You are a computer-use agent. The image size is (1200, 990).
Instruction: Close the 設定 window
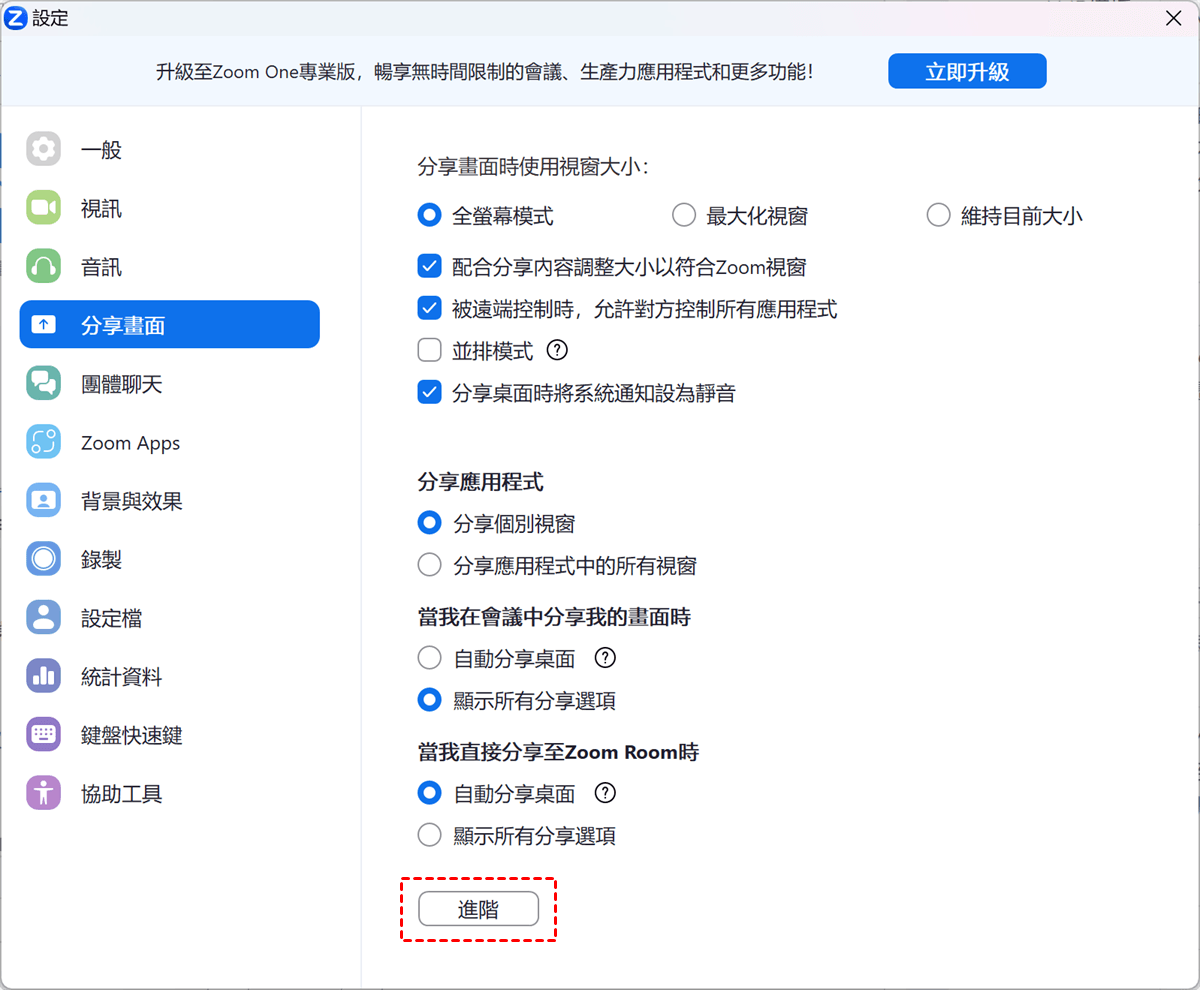coord(1174,17)
